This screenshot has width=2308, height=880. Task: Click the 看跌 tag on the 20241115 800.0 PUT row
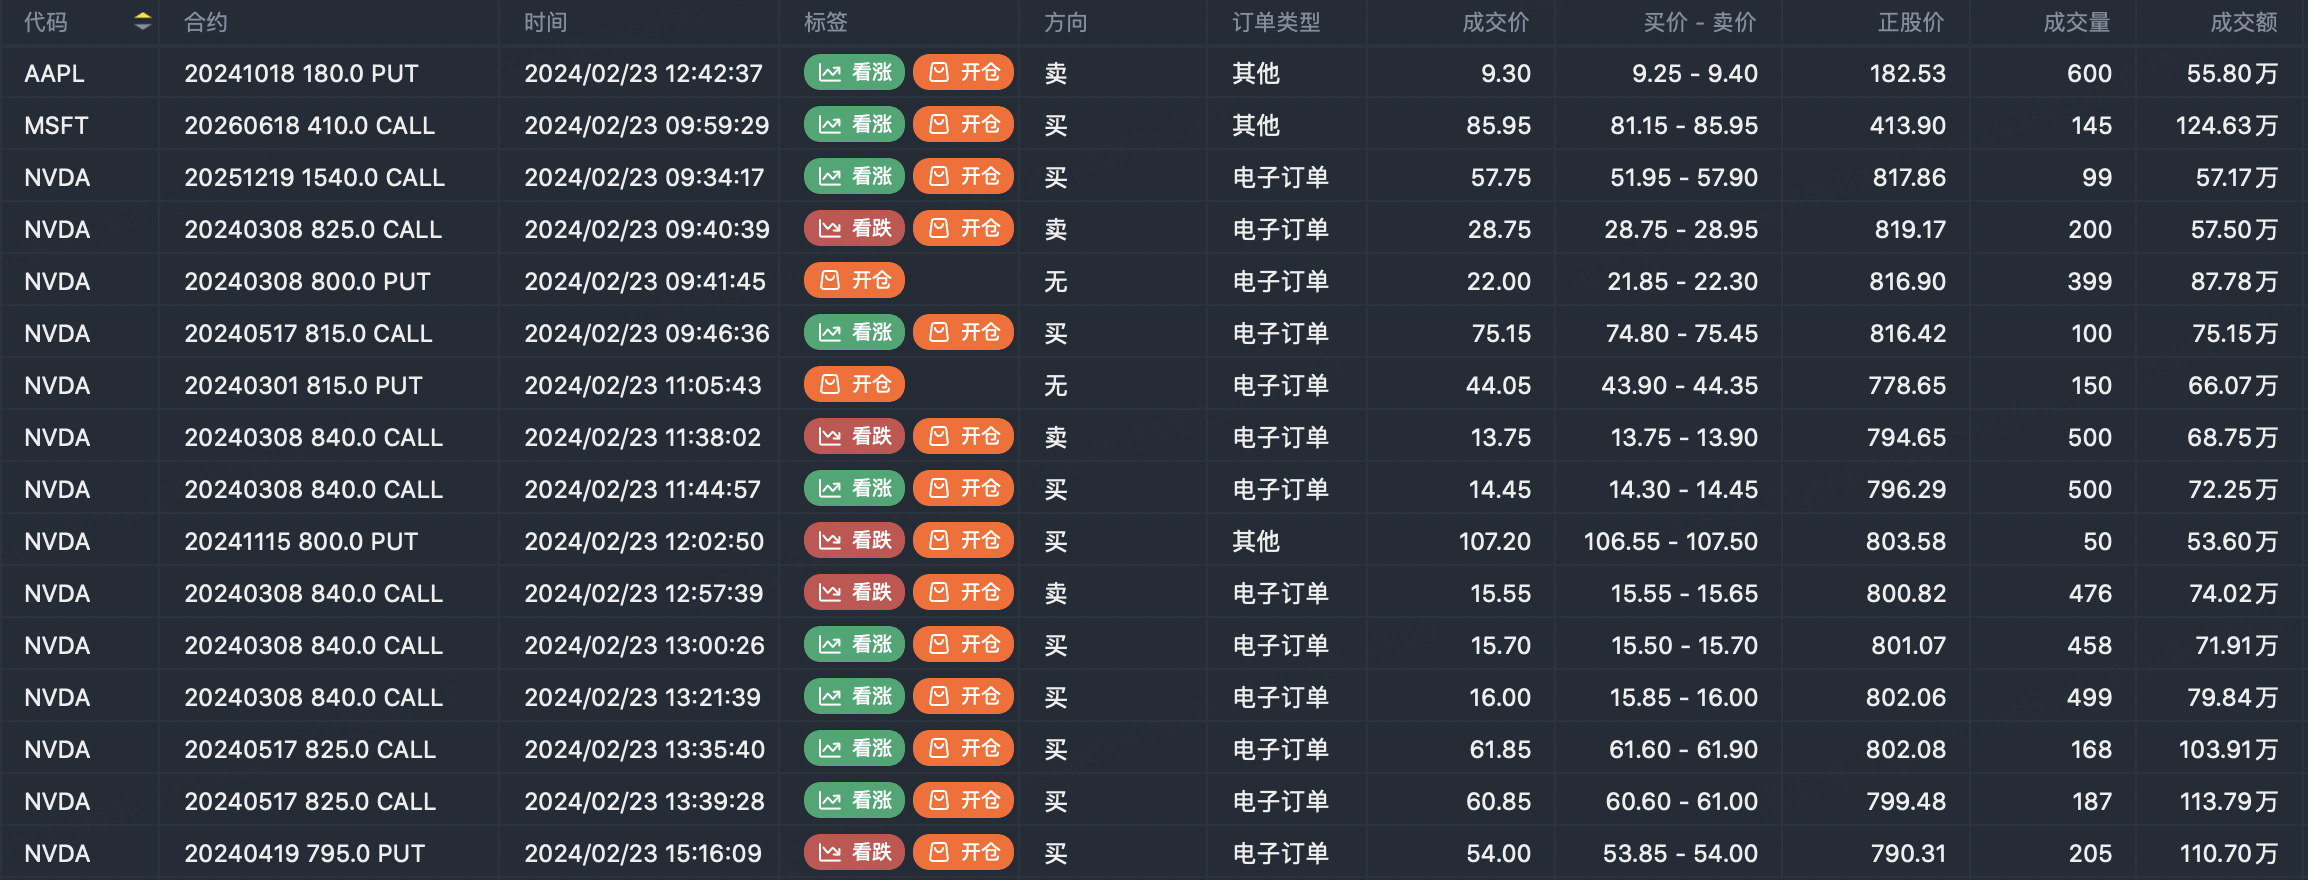(854, 541)
